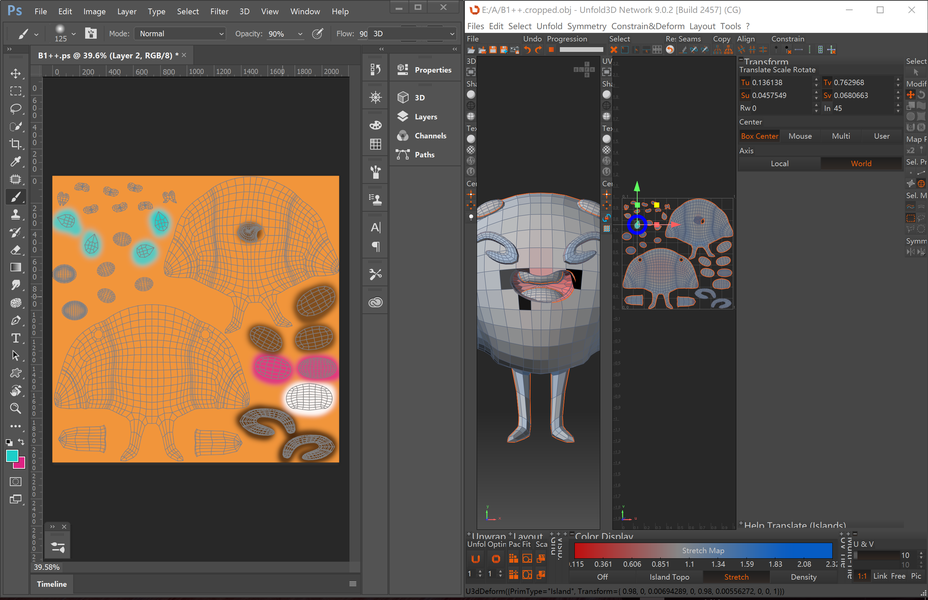Screen dimensions: 928x600
Task: Open the Constrain&Deform menu
Action: [647, 26]
